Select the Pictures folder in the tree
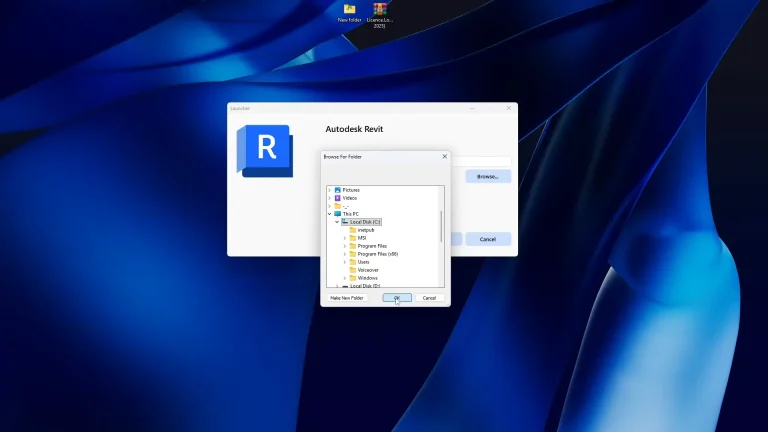 (x=351, y=190)
